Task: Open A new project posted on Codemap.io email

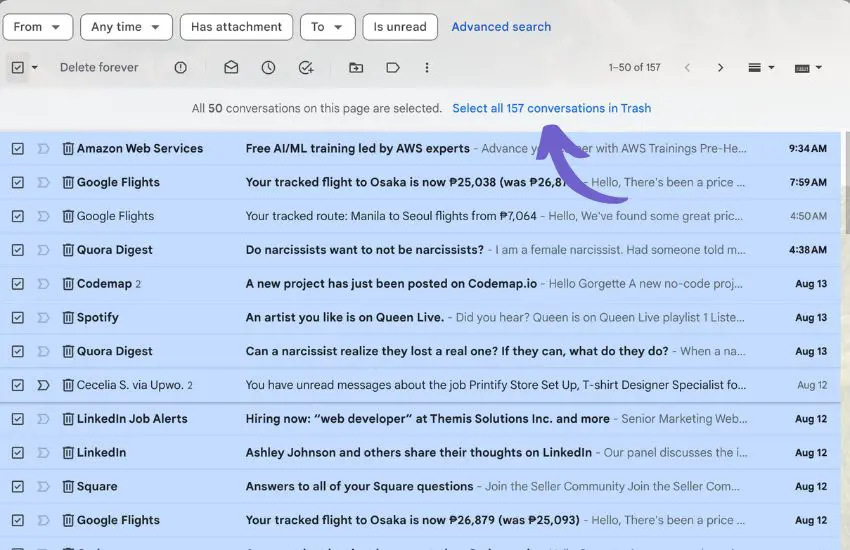Action: coord(391,283)
